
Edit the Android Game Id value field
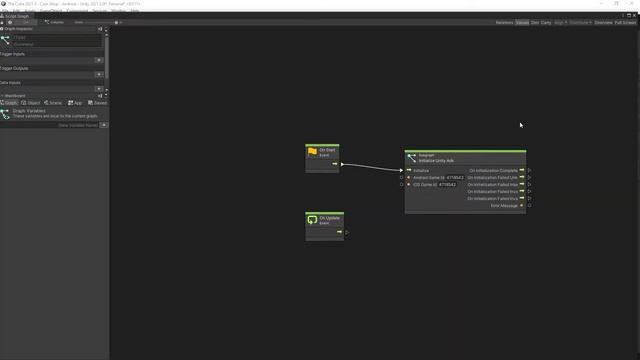[455, 178]
